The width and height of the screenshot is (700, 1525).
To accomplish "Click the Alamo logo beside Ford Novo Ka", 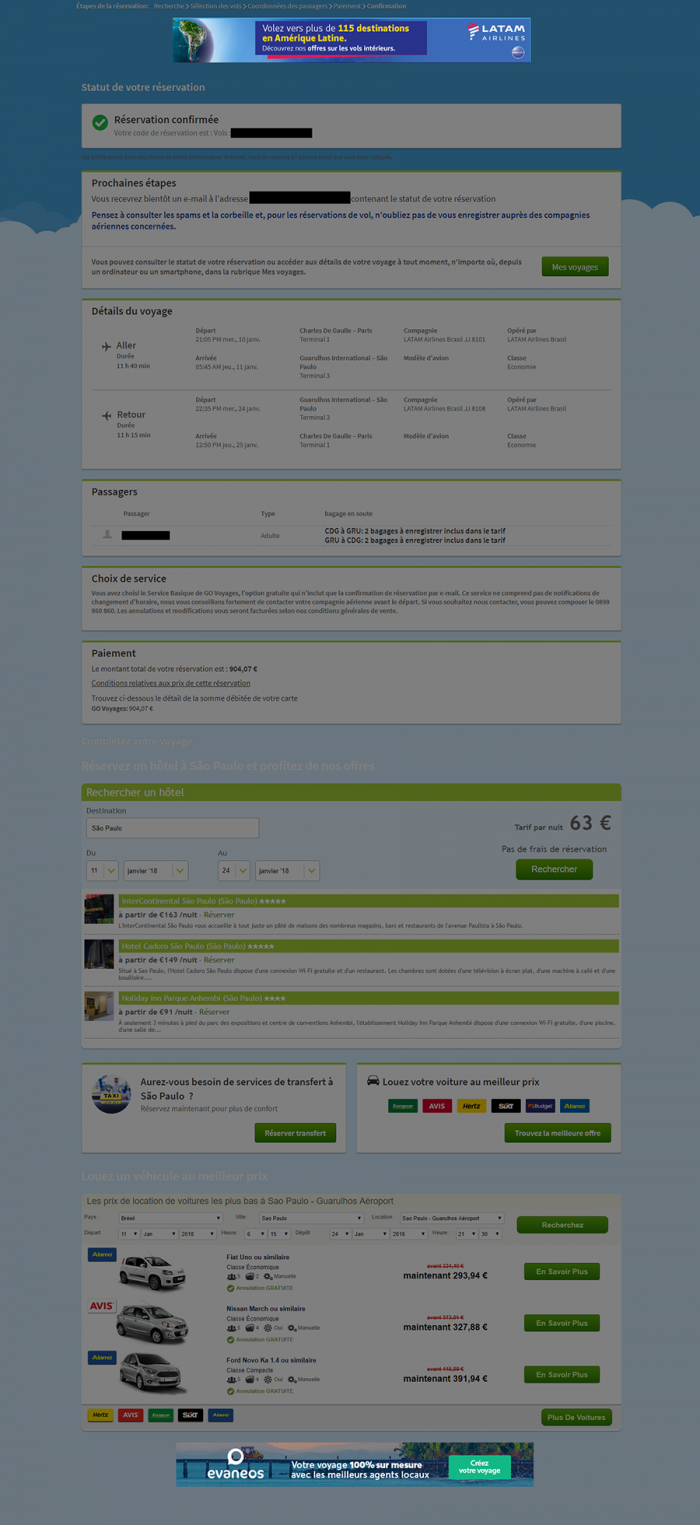I will point(102,1358).
